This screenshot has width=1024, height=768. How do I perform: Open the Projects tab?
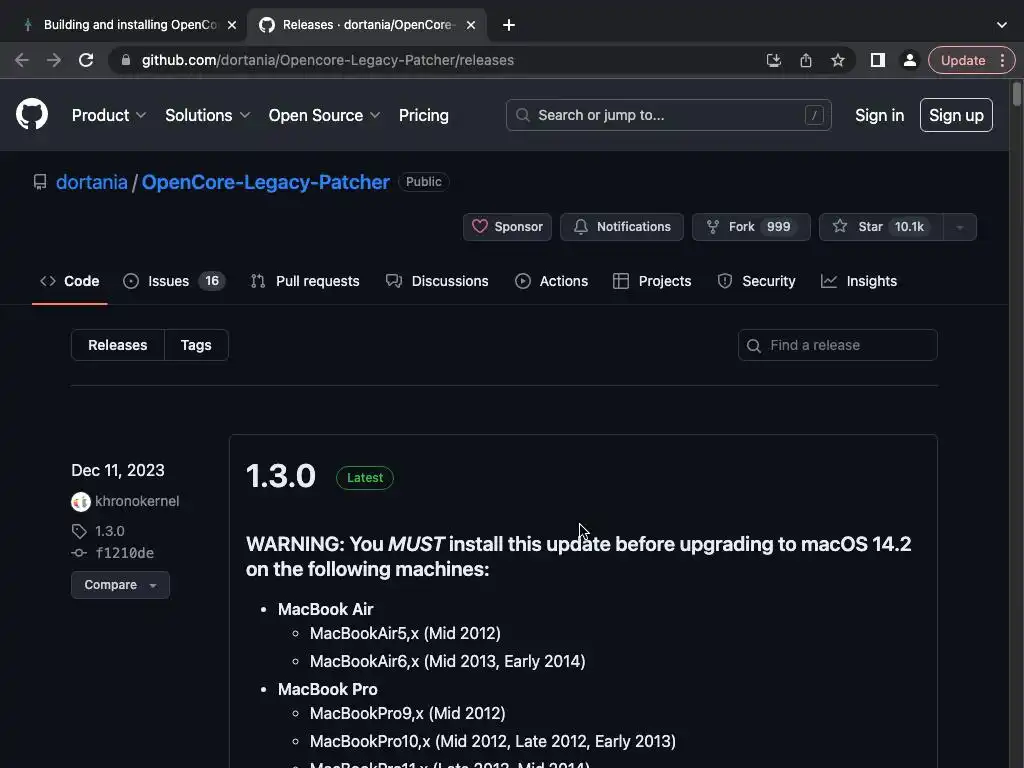coord(652,281)
